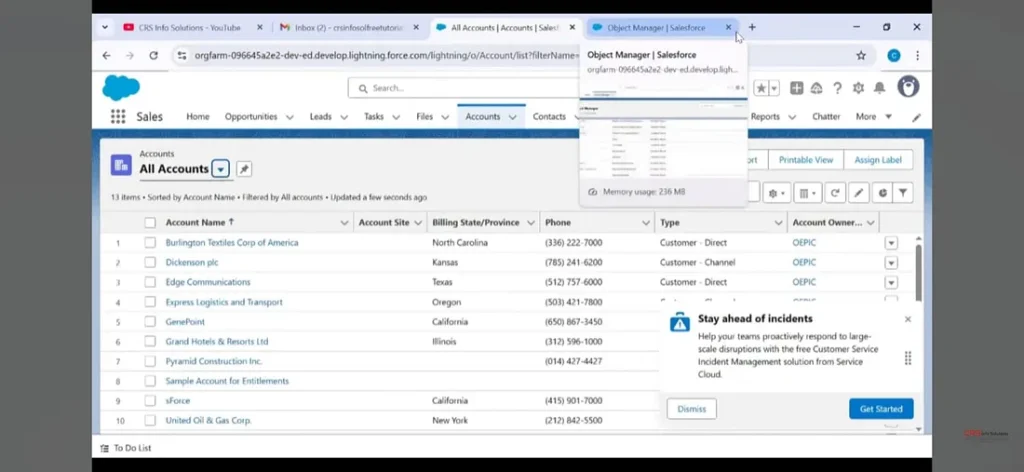Refresh the accounts list view
Viewport: 1024px width, 472px height.
coord(834,192)
